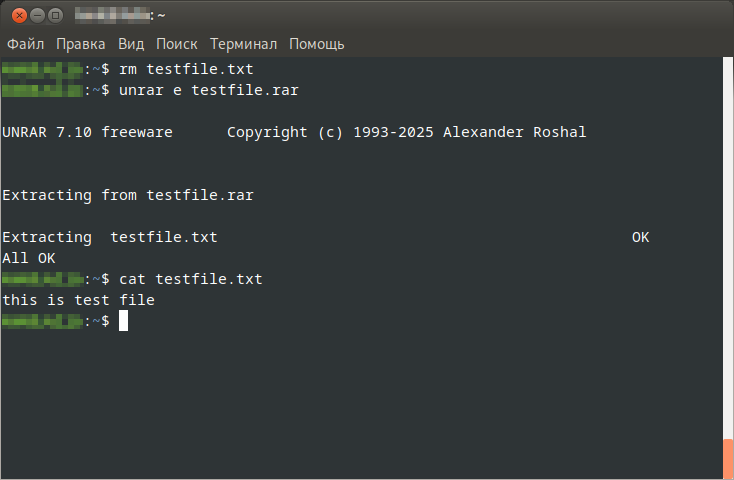Click the "this is test file" output
The width and height of the screenshot is (734, 480).
click(79, 300)
